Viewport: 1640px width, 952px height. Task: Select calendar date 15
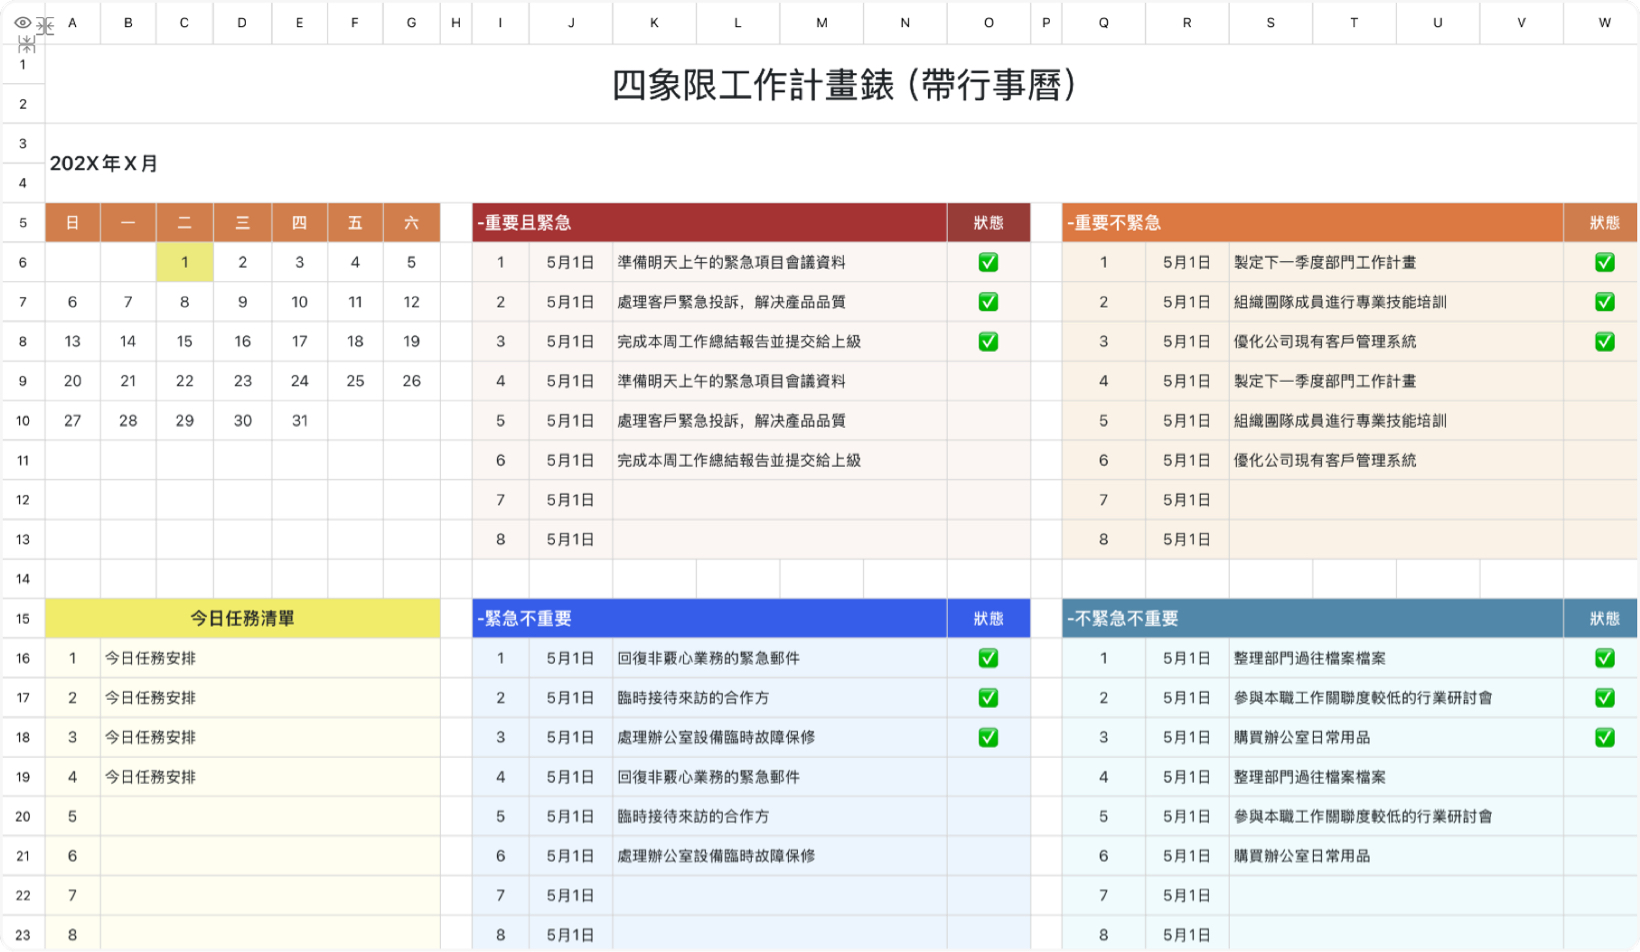click(184, 341)
